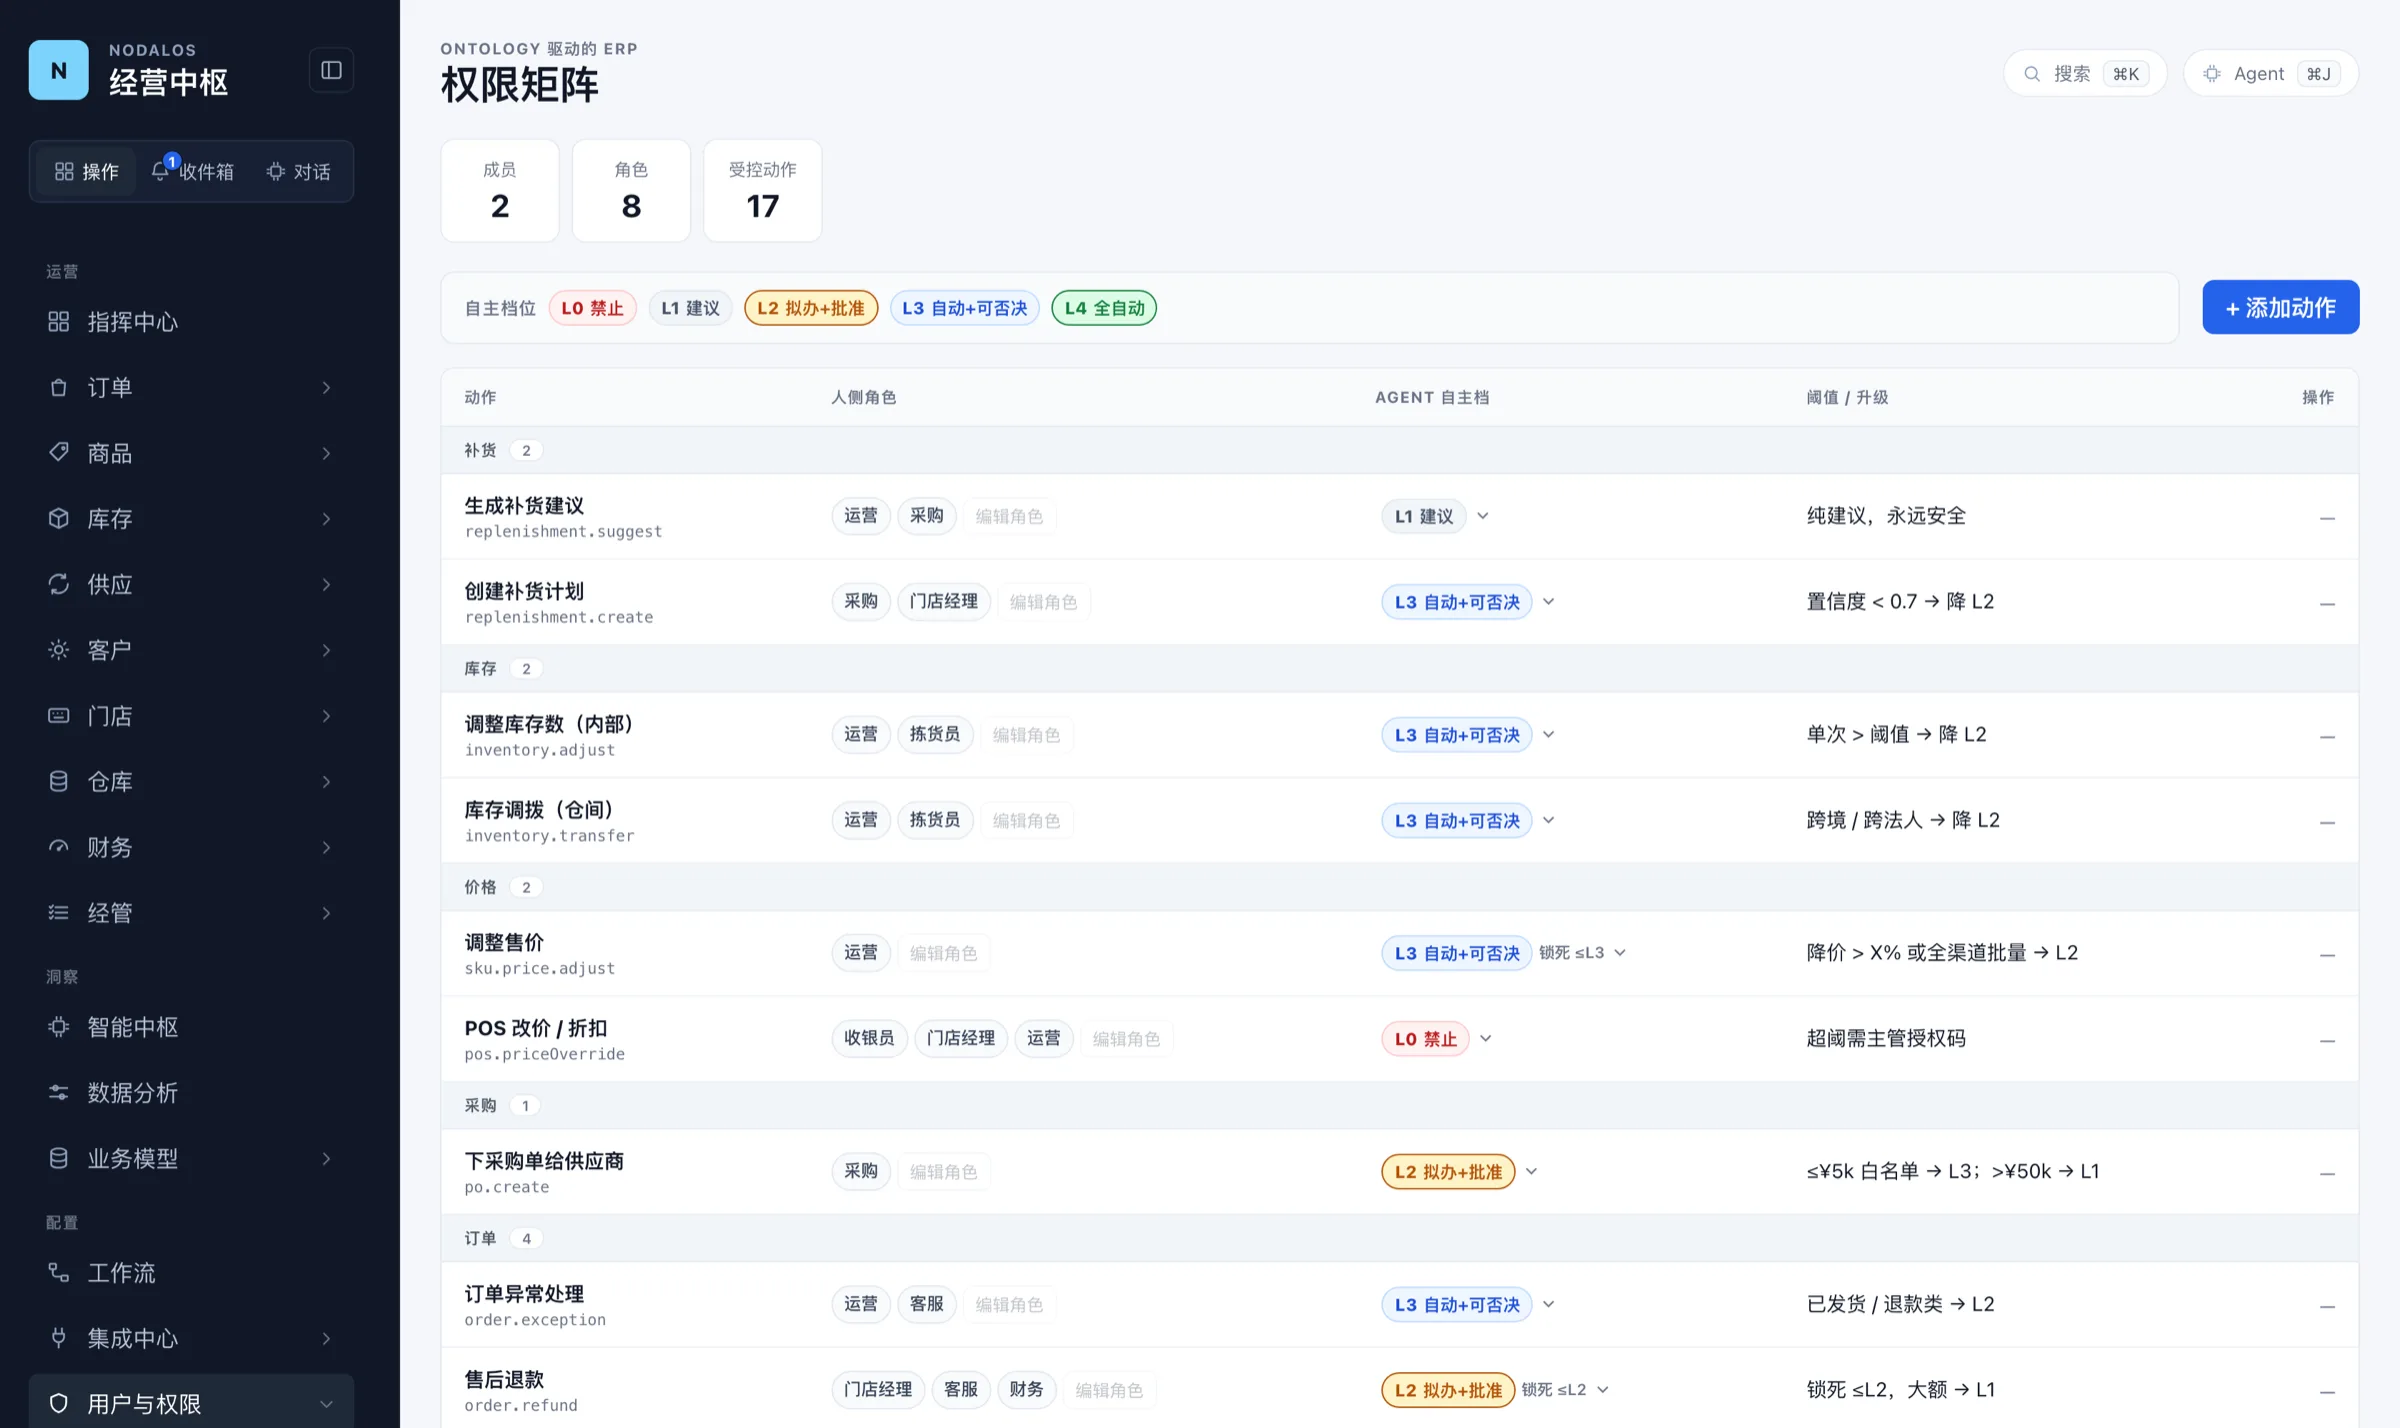Screen dimensions: 2400x1428
Task: Click the 对话 chip icon
Action: pos(276,172)
